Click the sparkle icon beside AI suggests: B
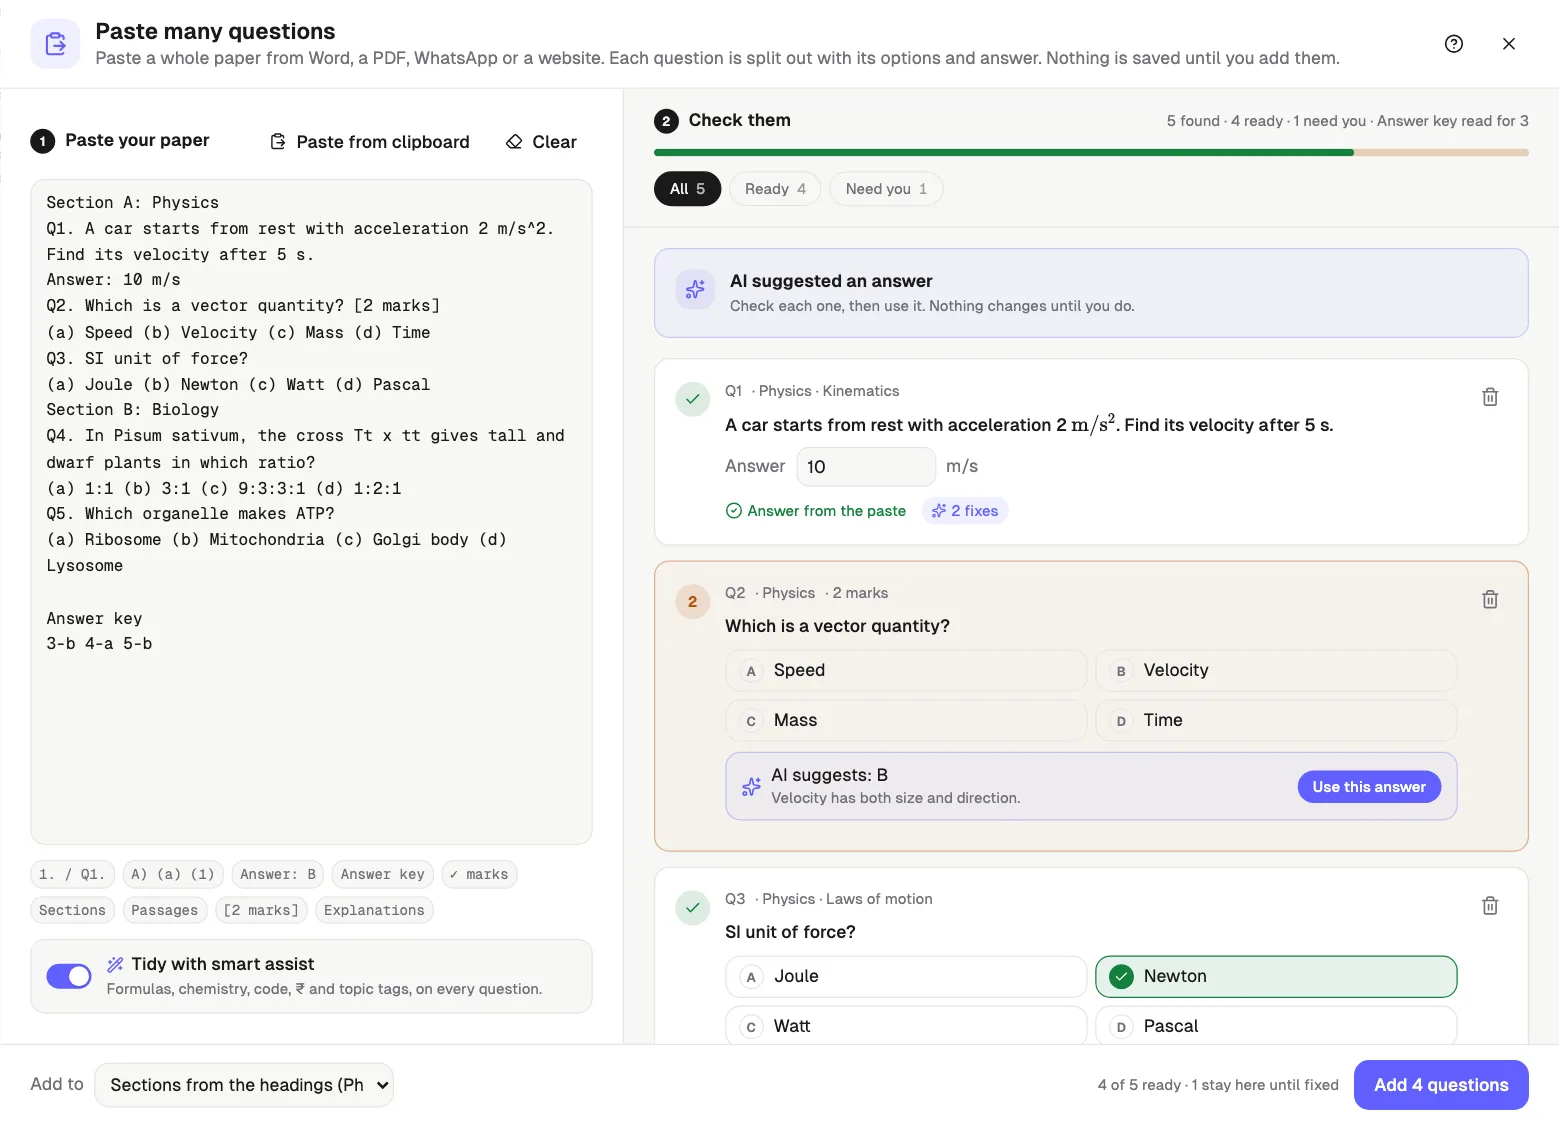This screenshot has width=1559, height=1125. click(751, 787)
